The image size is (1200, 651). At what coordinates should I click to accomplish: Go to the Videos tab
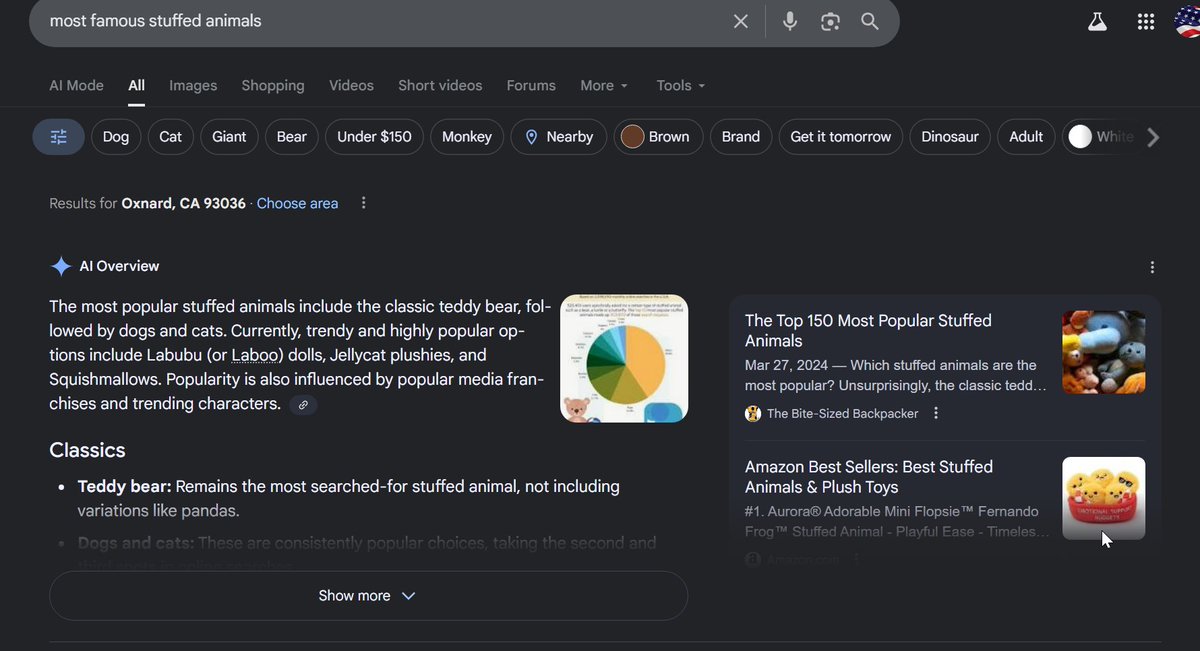click(351, 86)
